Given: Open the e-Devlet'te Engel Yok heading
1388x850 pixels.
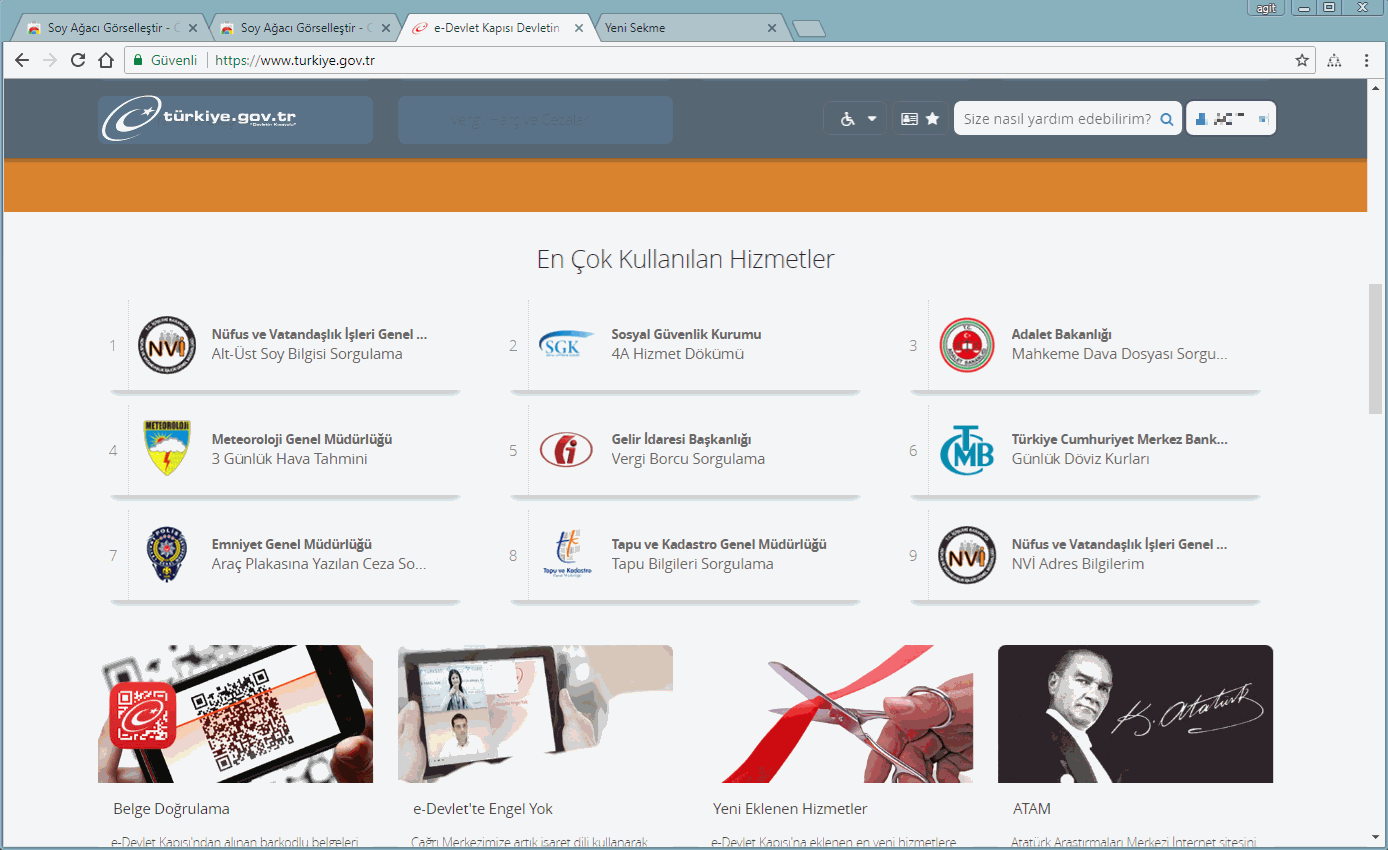Looking at the screenshot, I should click(483, 809).
